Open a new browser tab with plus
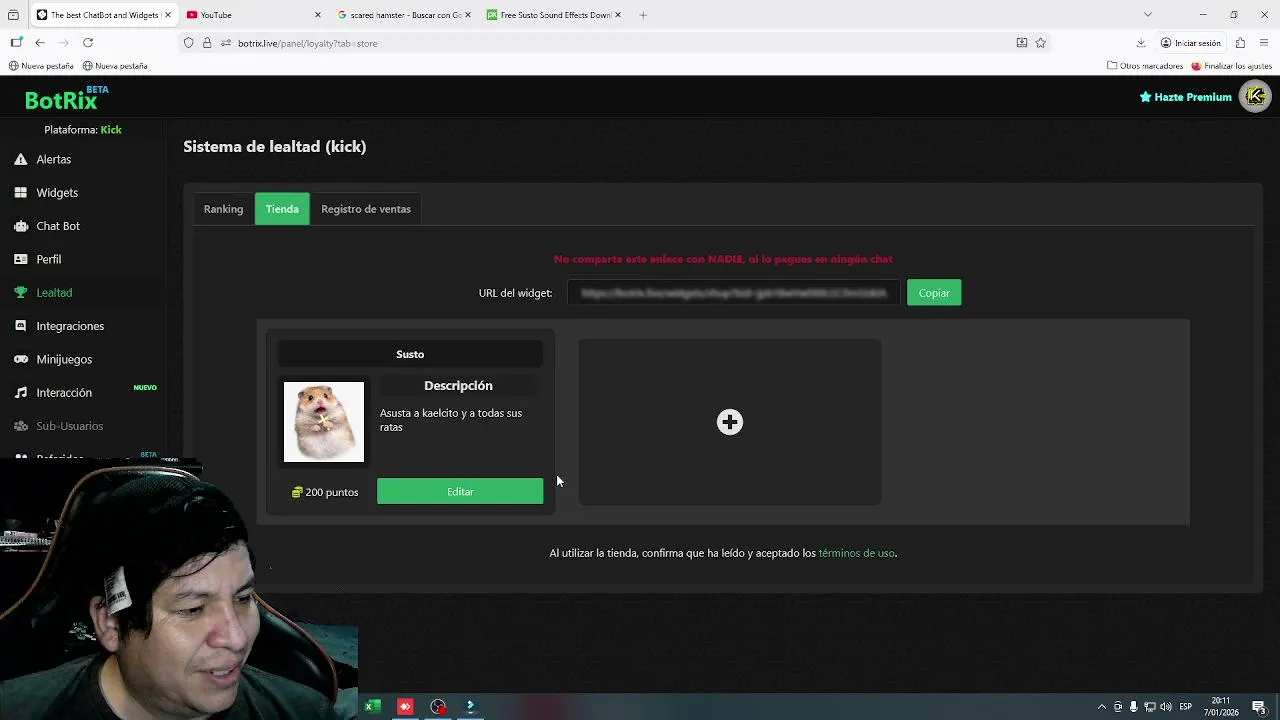This screenshot has width=1280, height=720. (643, 15)
